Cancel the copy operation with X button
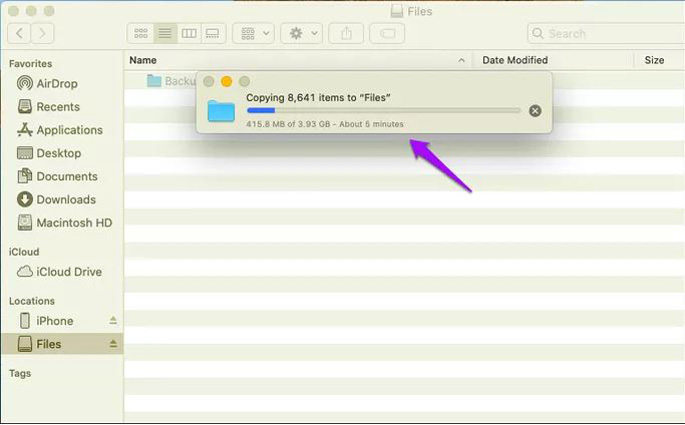Viewport: 685px width, 425px height. coord(535,110)
